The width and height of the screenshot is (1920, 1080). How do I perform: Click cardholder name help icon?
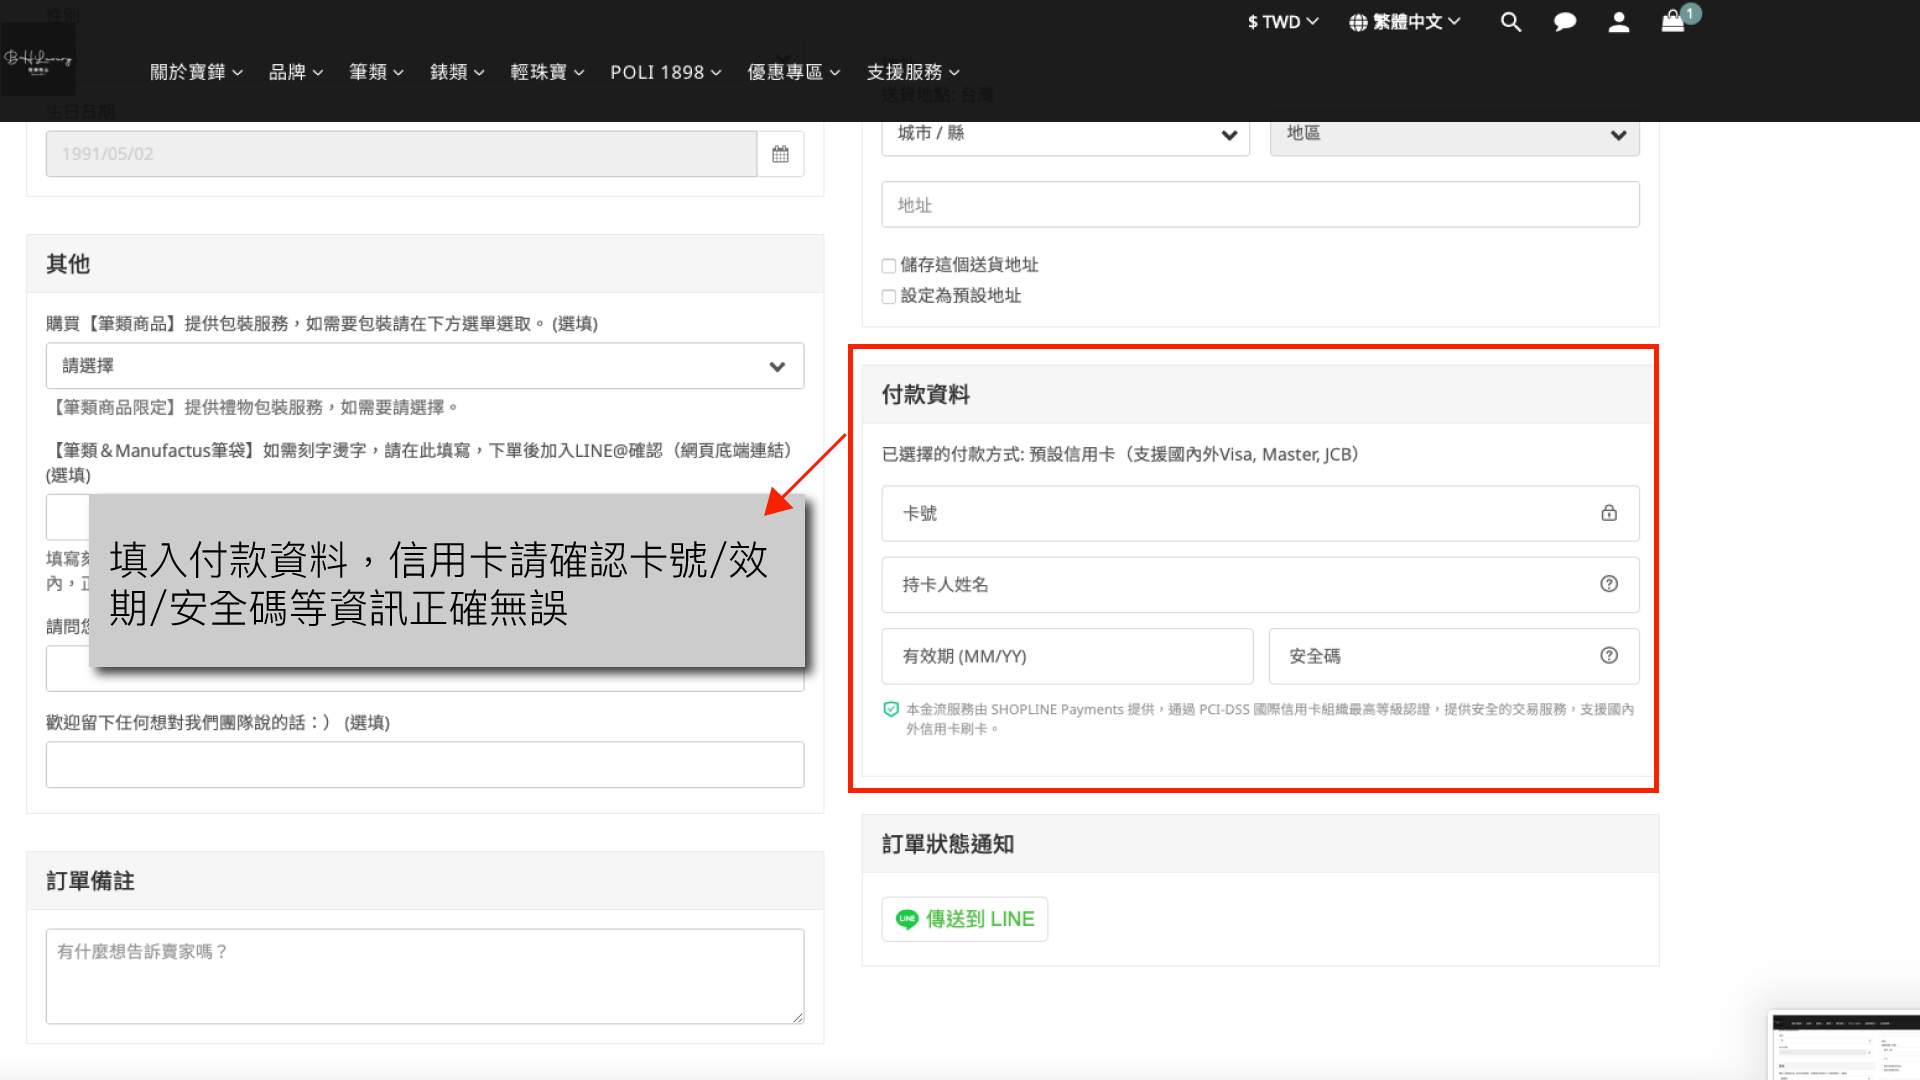tap(1609, 584)
